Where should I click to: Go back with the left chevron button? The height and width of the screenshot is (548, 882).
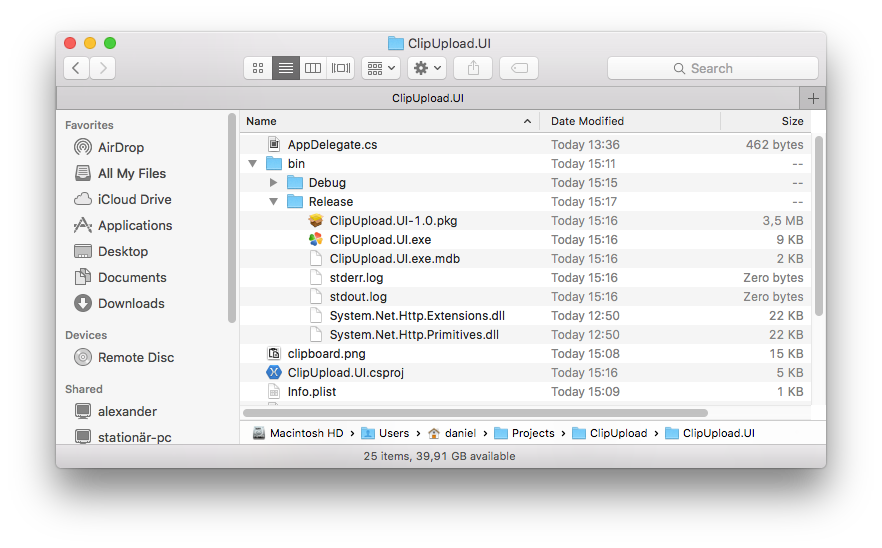point(76,68)
